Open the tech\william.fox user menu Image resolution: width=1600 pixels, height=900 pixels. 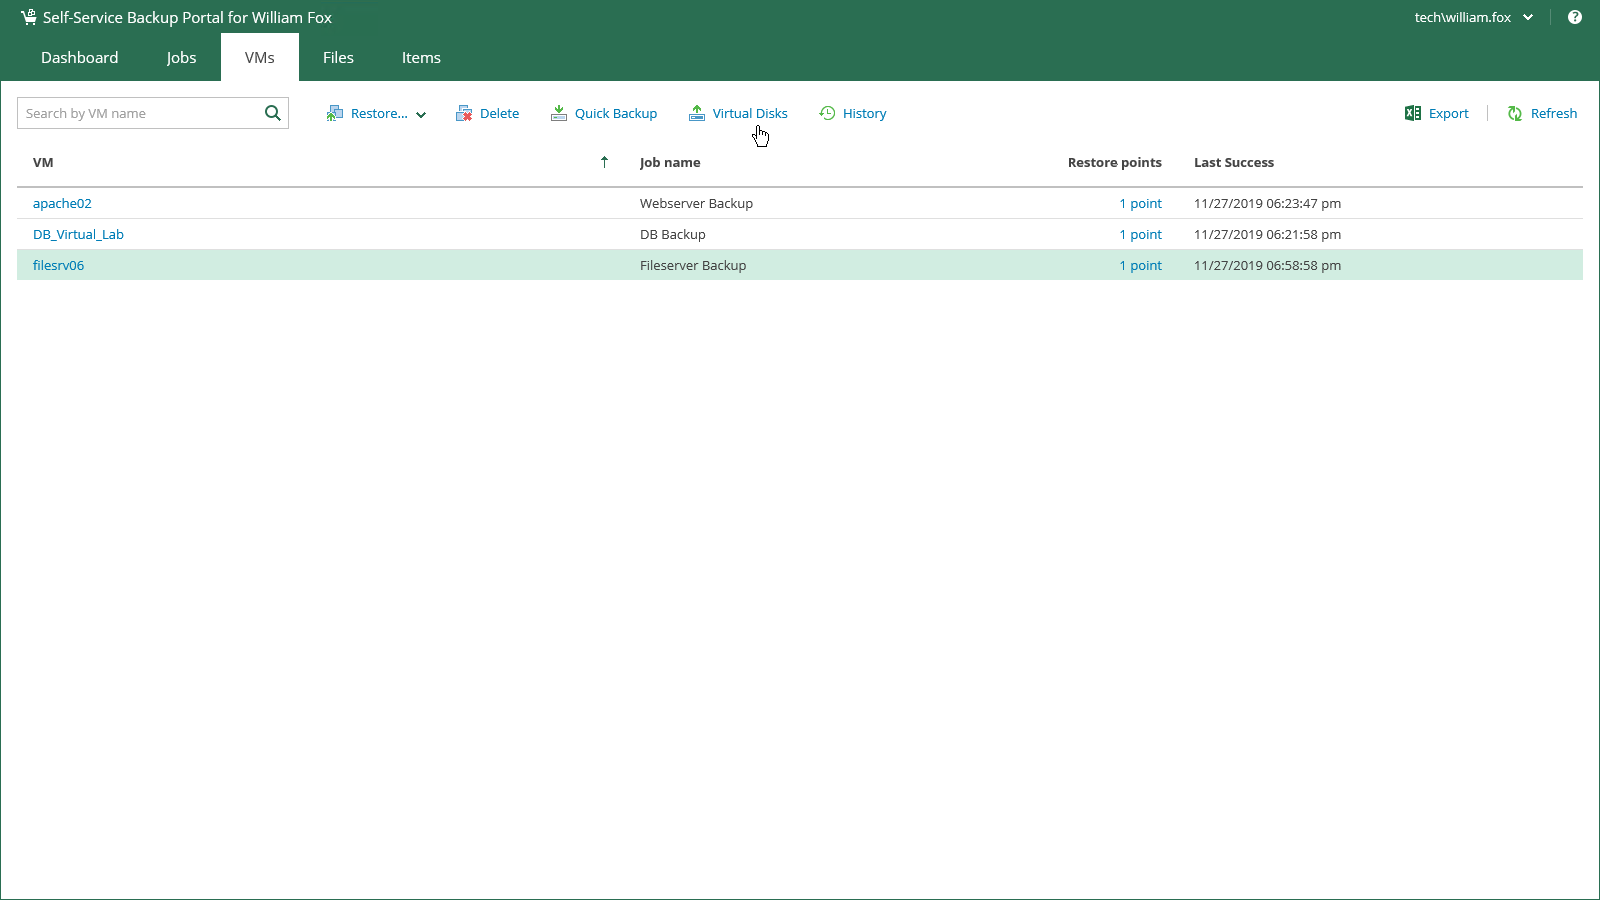point(1473,17)
